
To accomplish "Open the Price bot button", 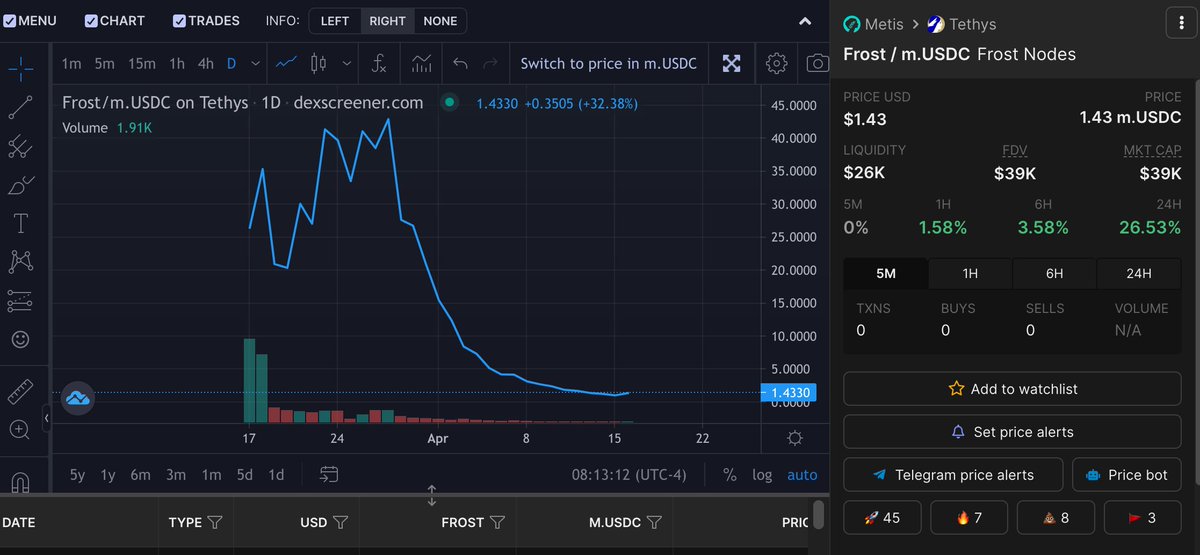I will coord(1127,475).
